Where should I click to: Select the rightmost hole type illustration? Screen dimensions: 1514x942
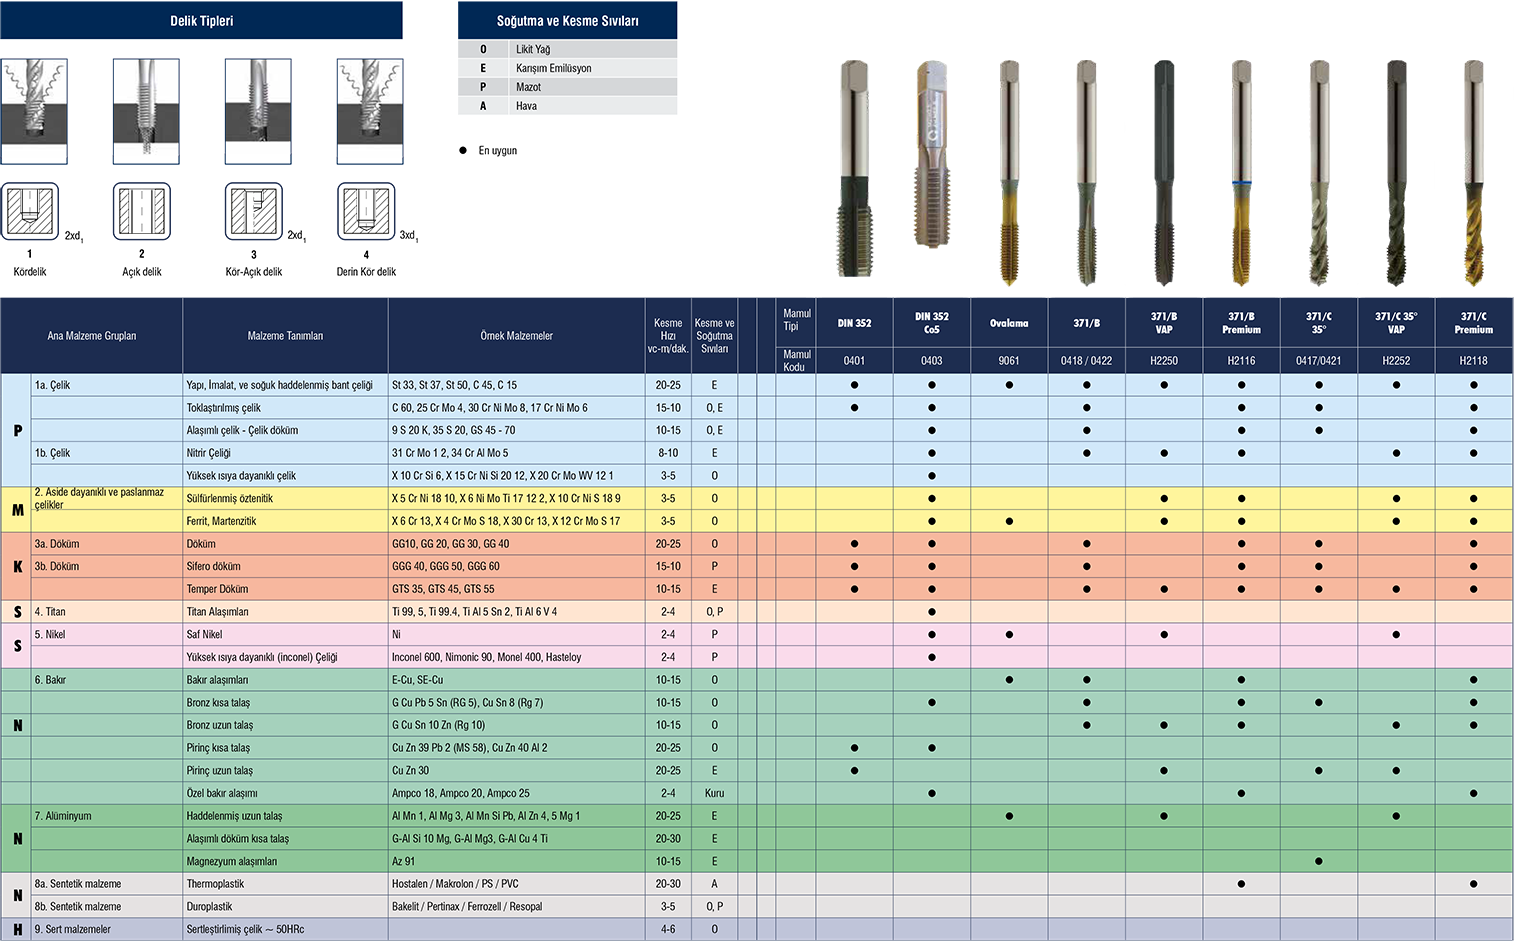[x=370, y=108]
